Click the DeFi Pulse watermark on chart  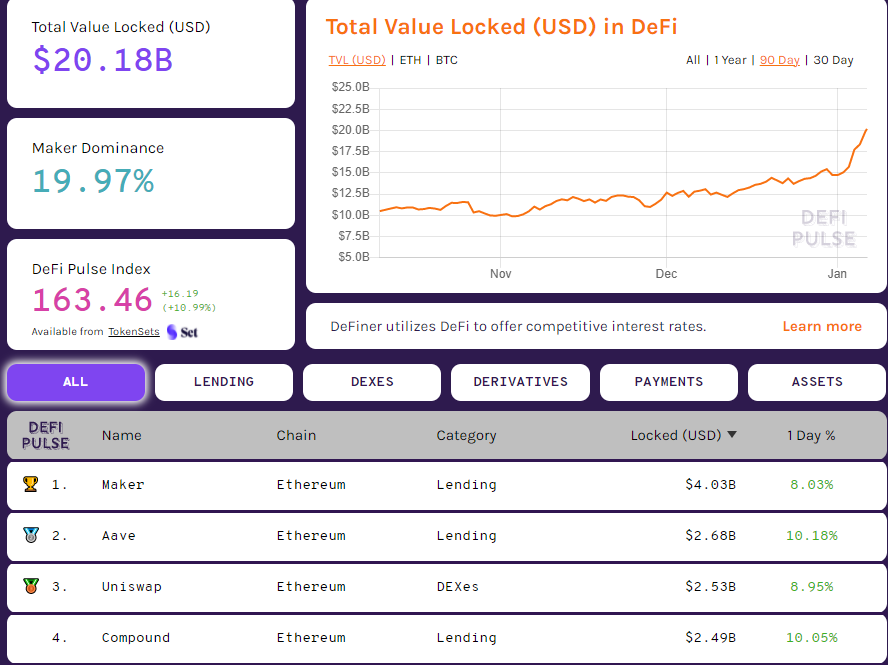(x=823, y=227)
